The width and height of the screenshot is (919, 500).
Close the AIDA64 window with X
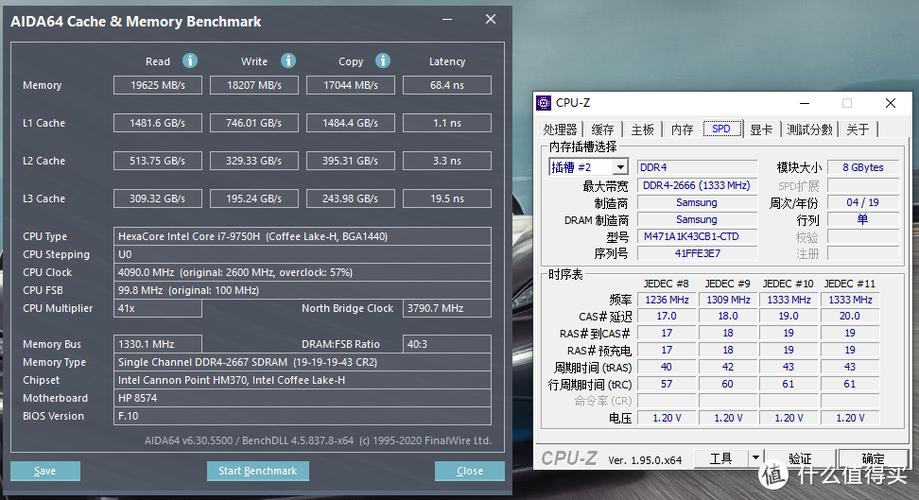(x=491, y=19)
